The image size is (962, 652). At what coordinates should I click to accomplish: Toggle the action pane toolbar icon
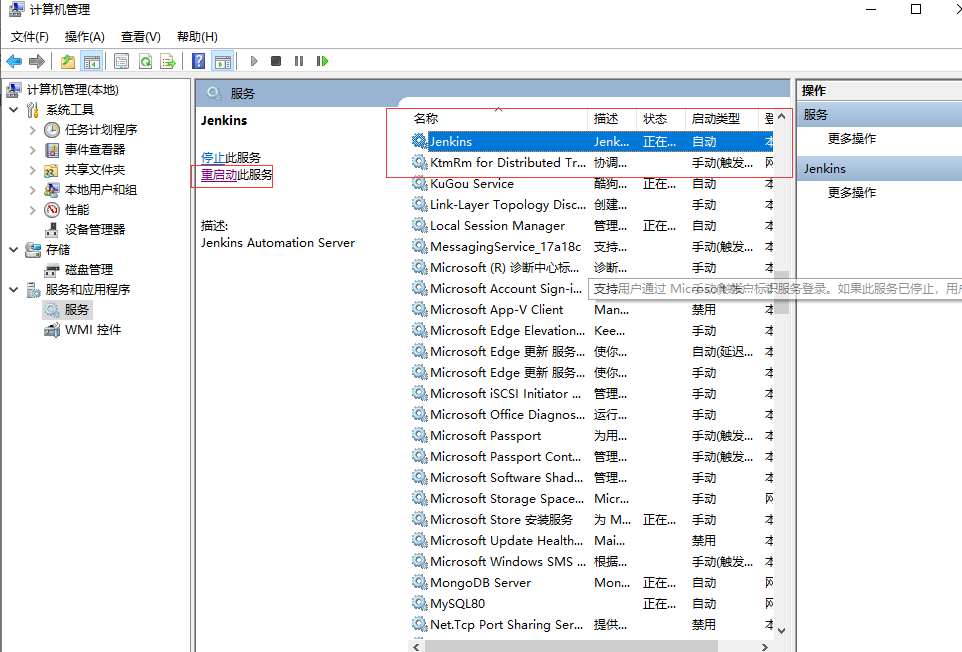tap(223, 61)
